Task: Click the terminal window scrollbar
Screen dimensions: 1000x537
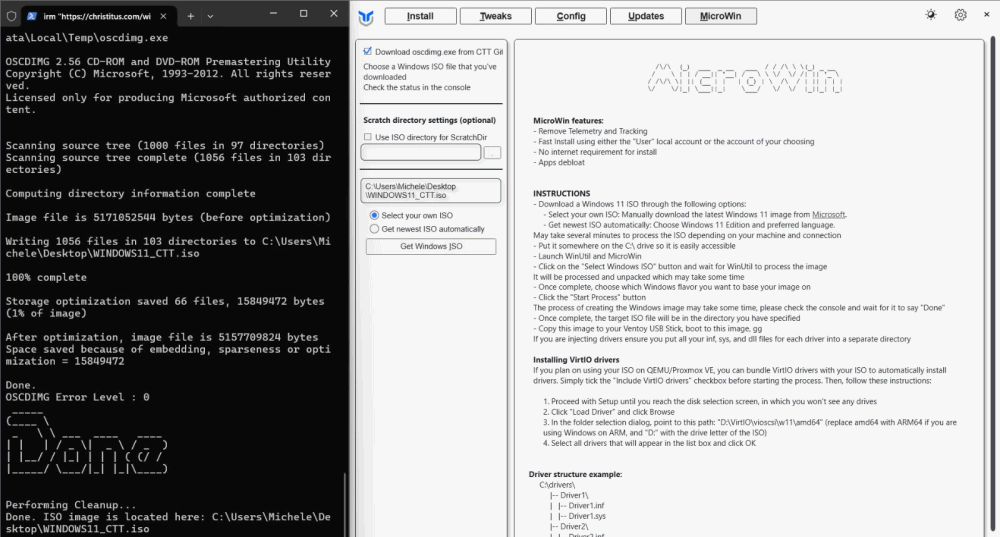Action: (345, 504)
